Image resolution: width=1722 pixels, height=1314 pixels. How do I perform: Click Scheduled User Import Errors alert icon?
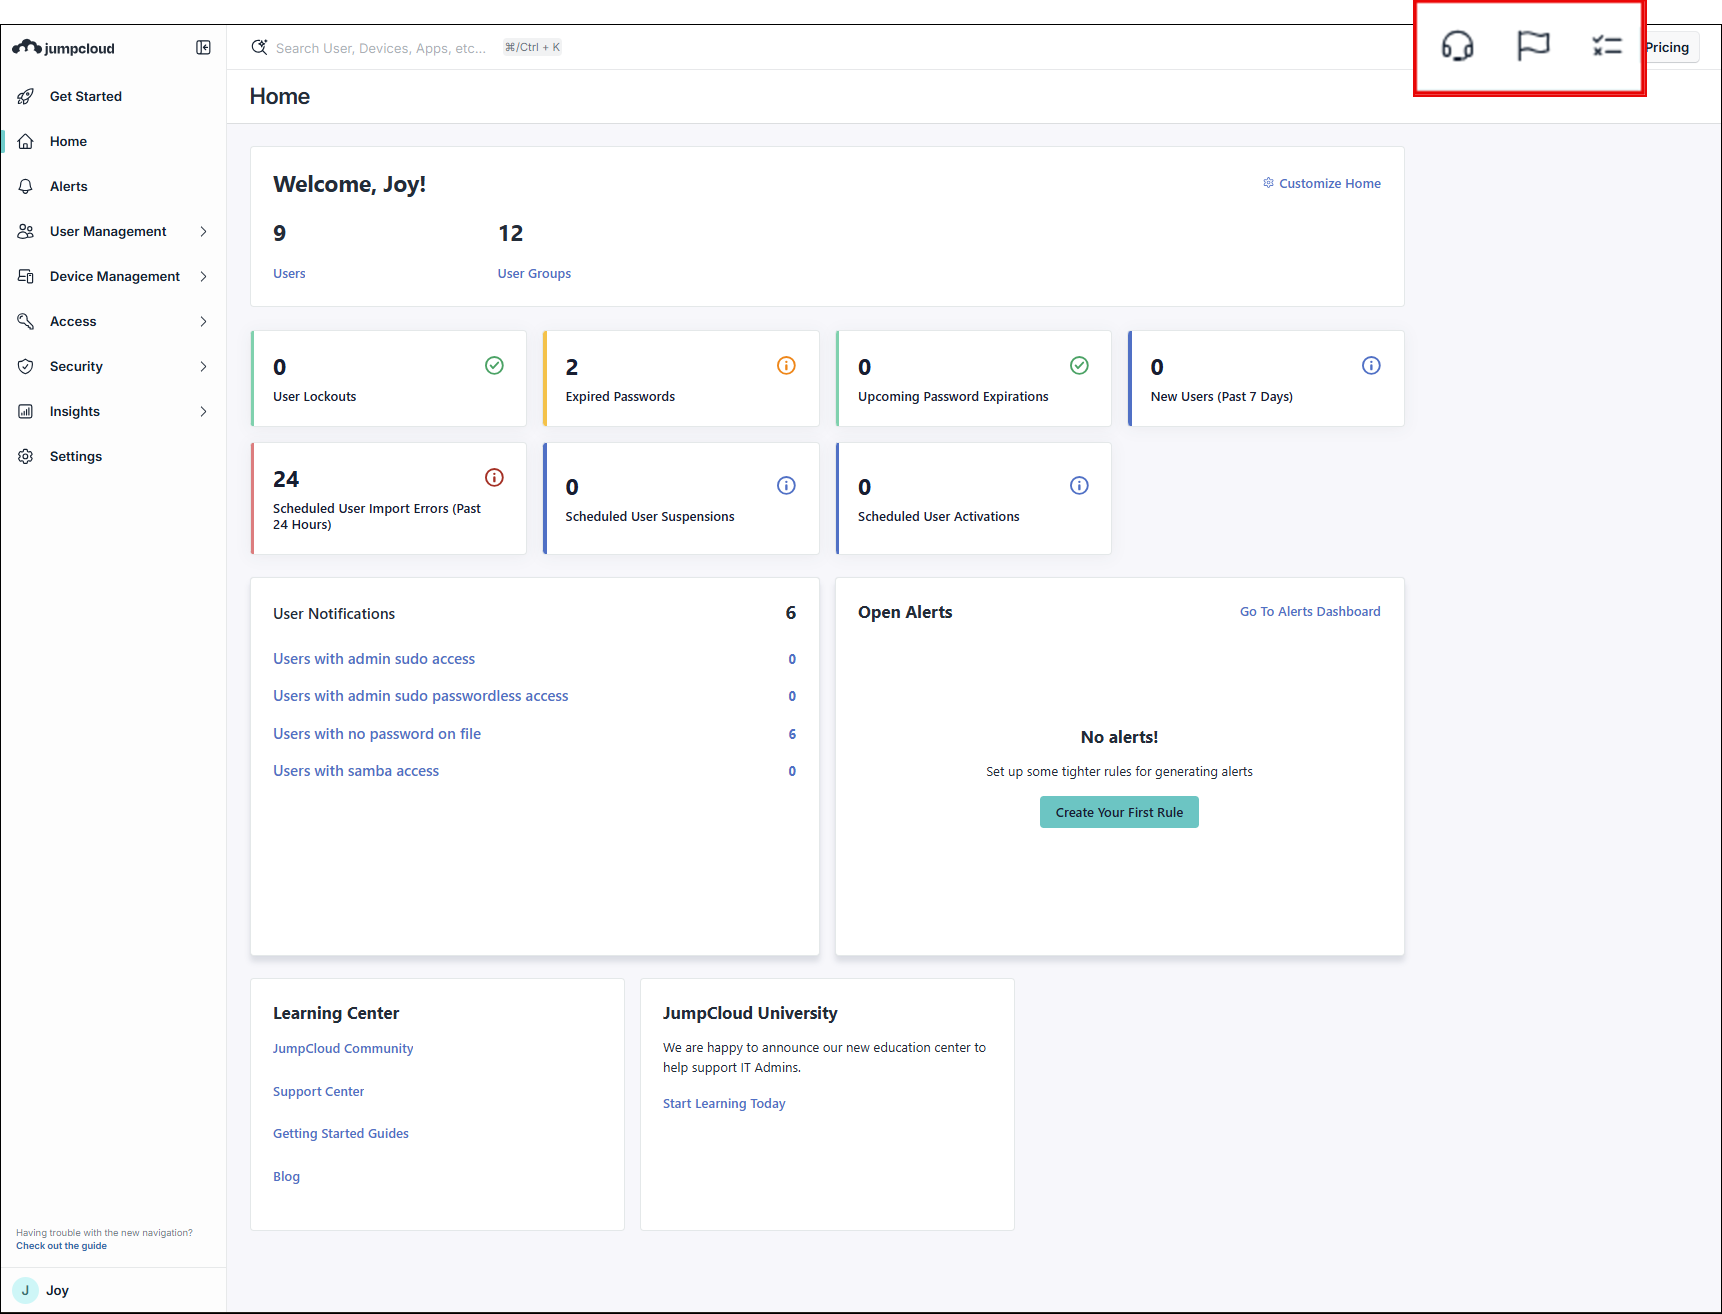click(494, 478)
